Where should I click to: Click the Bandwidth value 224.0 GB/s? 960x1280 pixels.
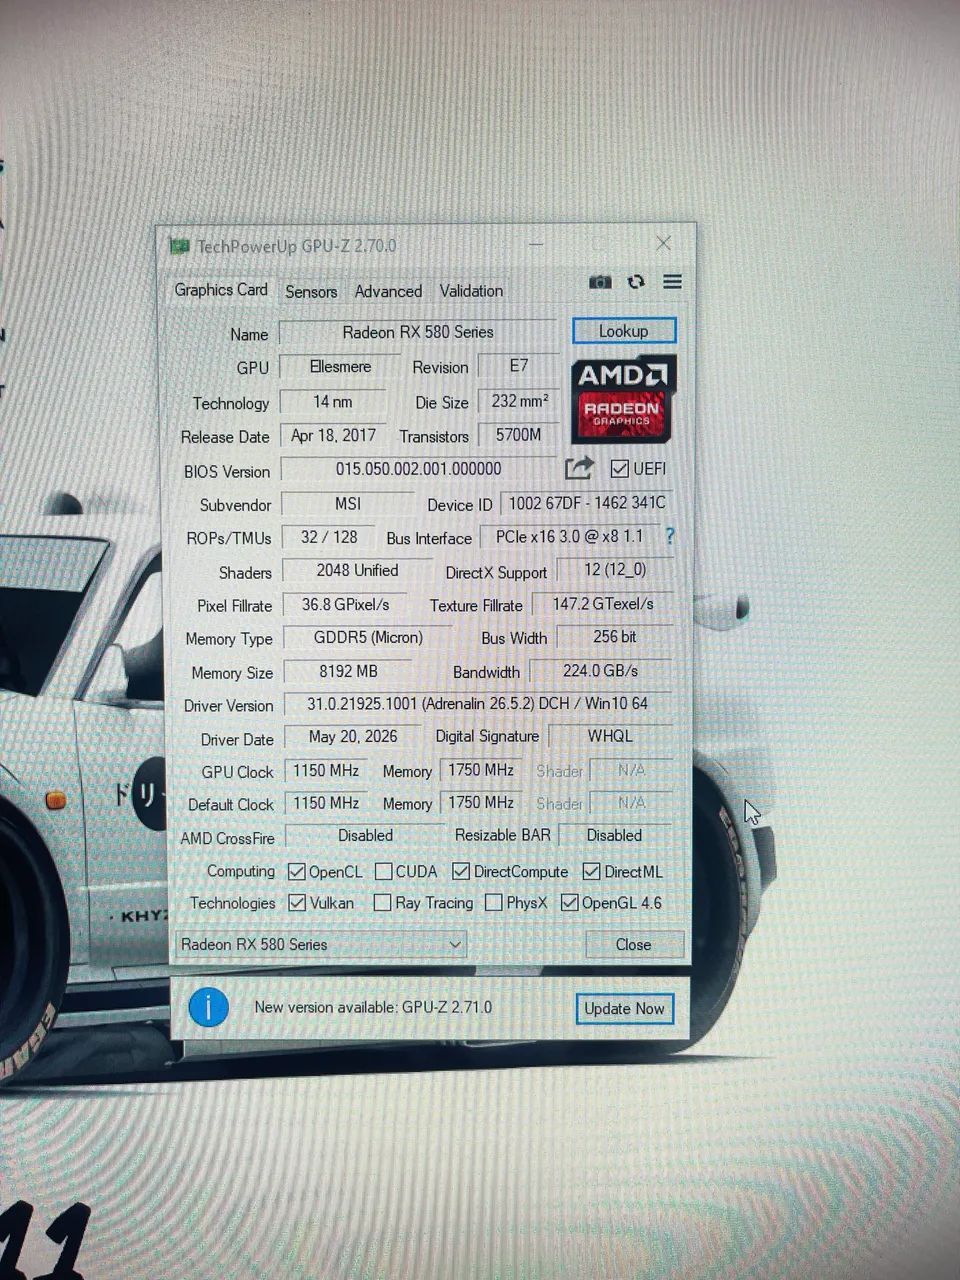click(x=600, y=671)
